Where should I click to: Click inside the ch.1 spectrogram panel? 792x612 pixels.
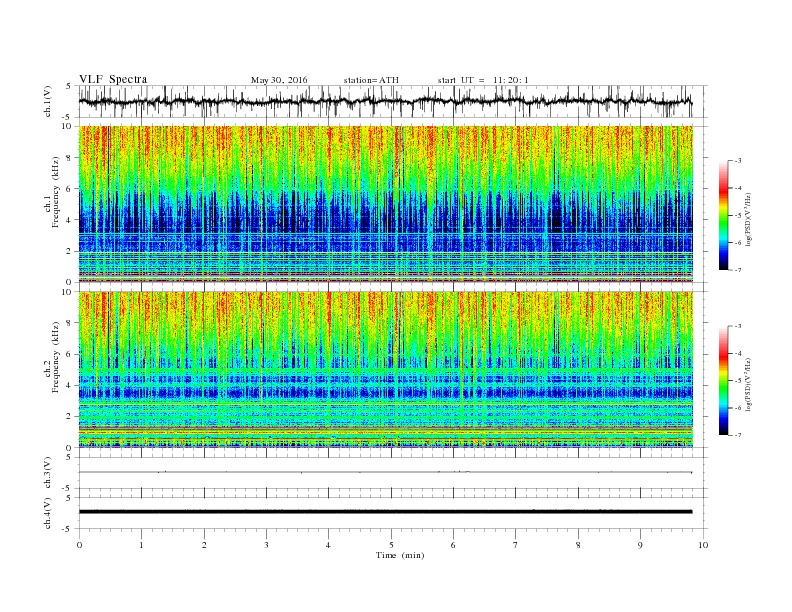coord(386,204)
